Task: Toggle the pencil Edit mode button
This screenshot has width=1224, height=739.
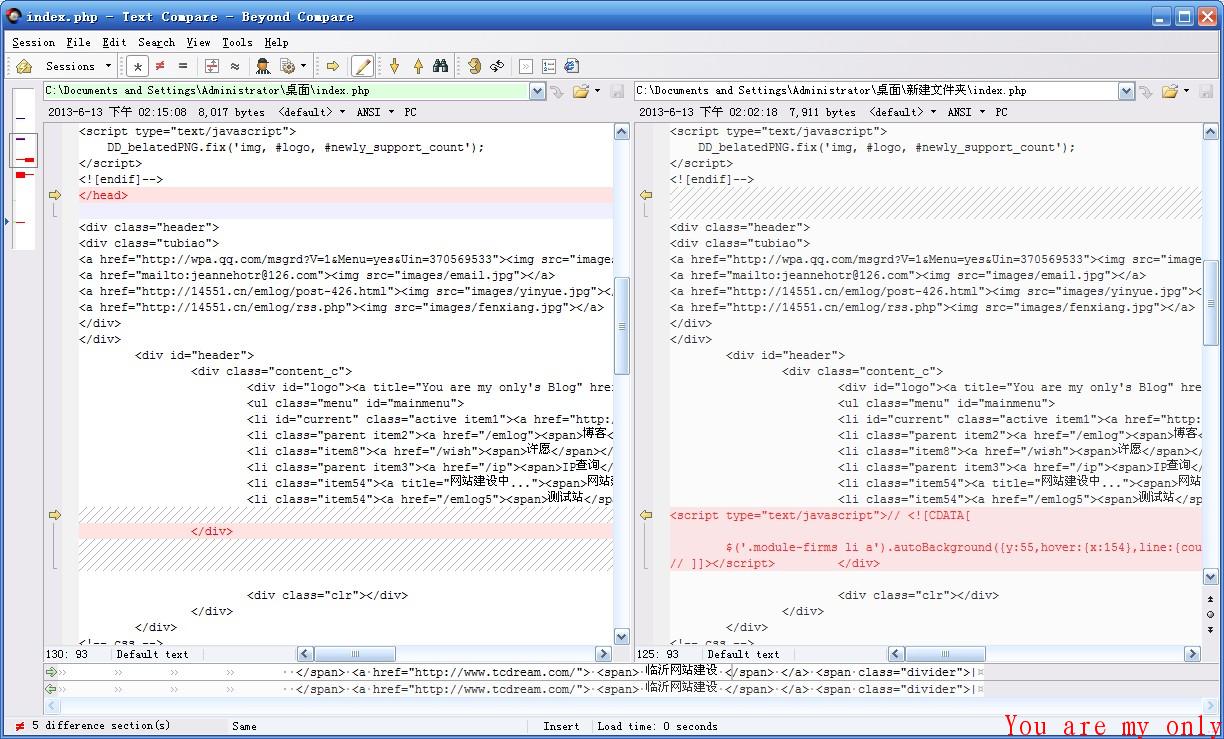Action: pyautogui.click(x=362, y=66)
